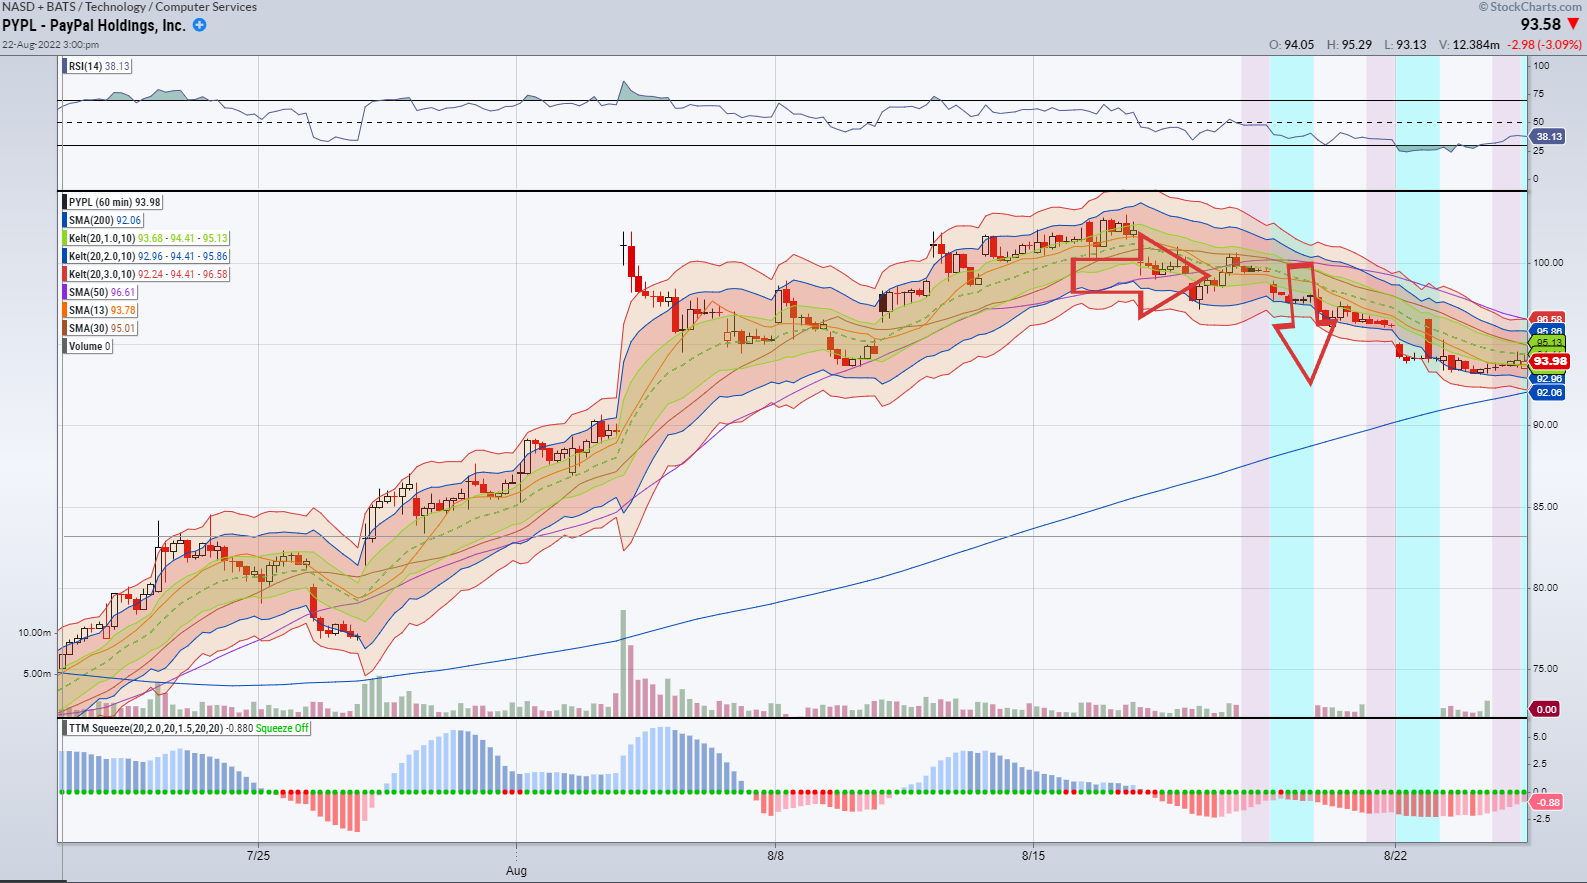The width and height of the screenshot is (1587, 883).
Task: Click the NASD + BATS / Technology sector line
Action: (129, 7)
